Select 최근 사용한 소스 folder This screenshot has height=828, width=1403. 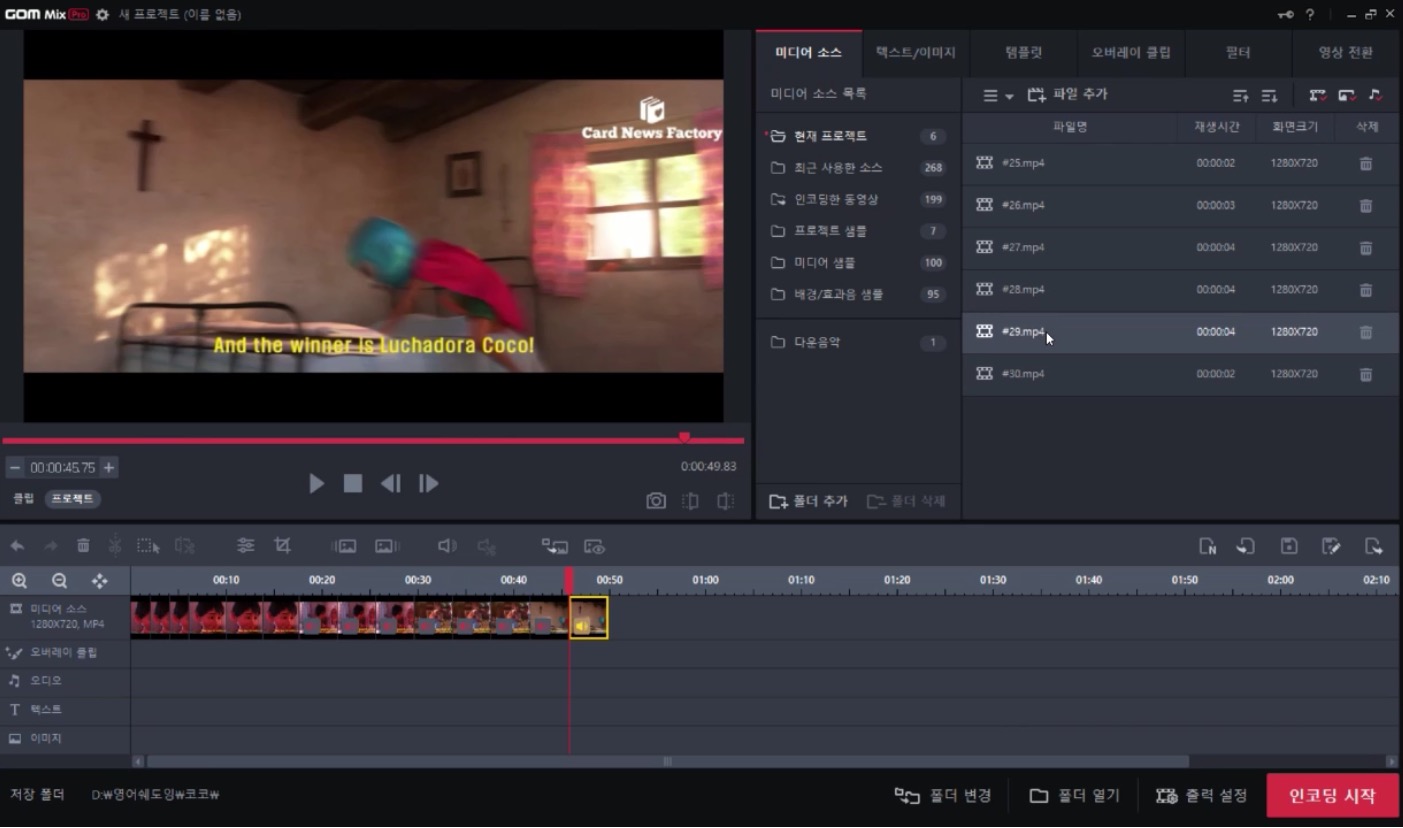[858, 168]
